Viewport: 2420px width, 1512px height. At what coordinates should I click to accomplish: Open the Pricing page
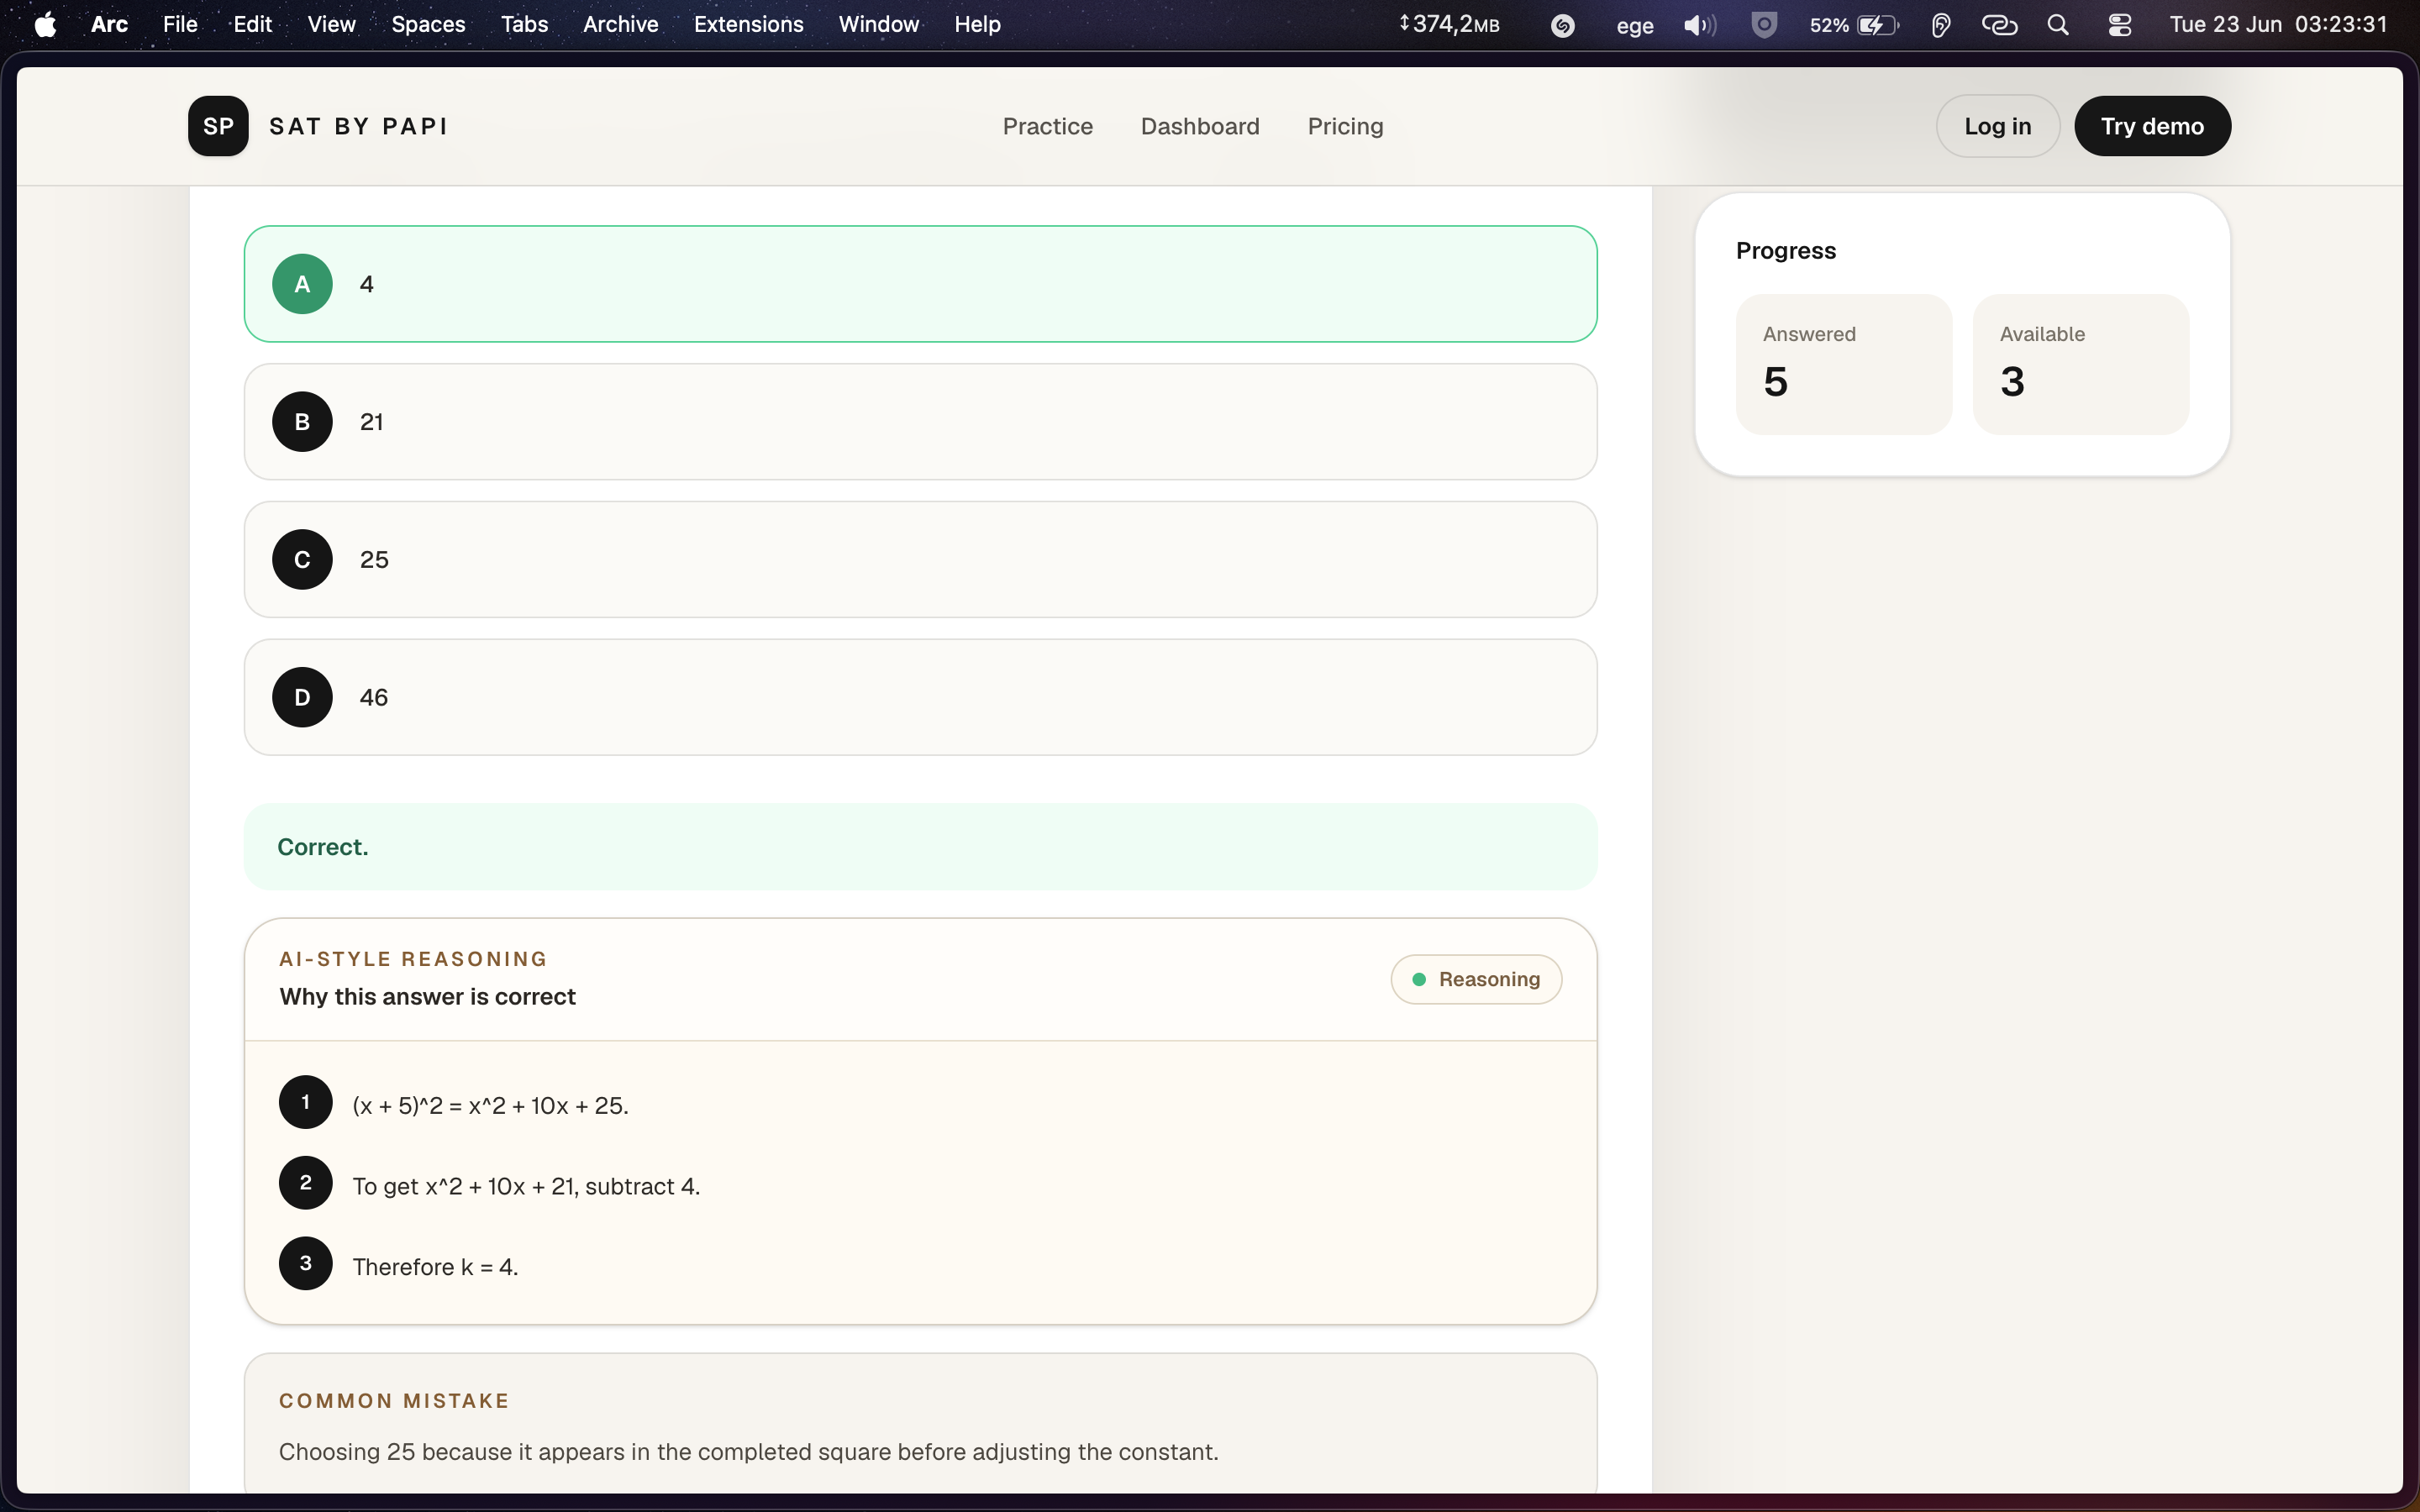pyautogui.click(x=1345, y=126)
